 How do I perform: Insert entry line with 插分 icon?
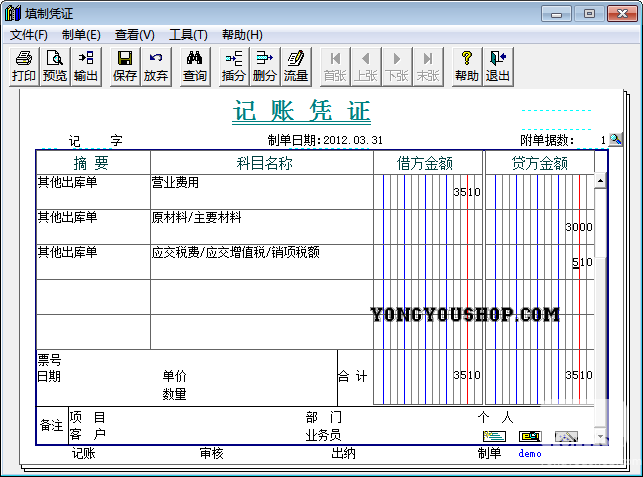tap(234, 66)
